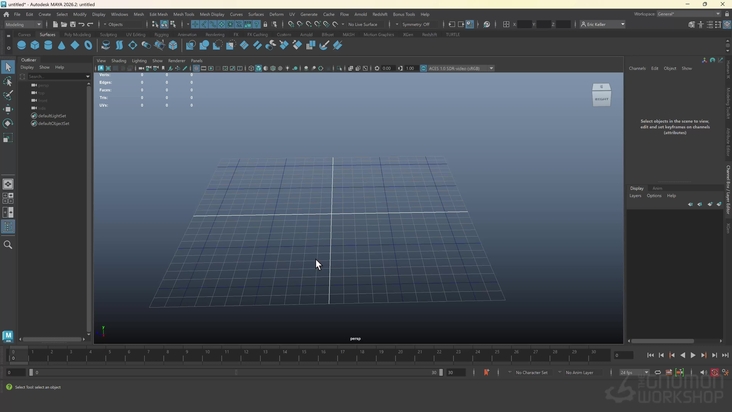
Task: Activate the Select tool in the toolbox
Action: (8, 67)
